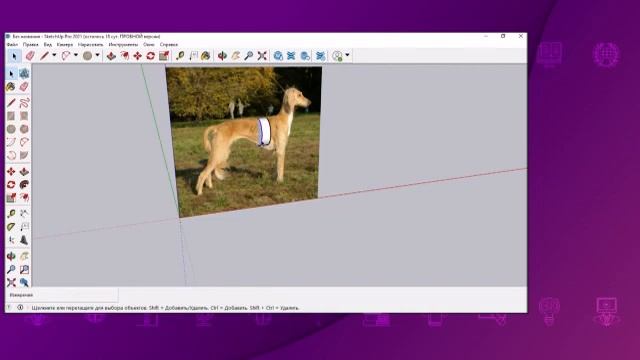The width and height of the screenshot is (640, 360).
Task: Select the Dimension tool
Action: 24,213
